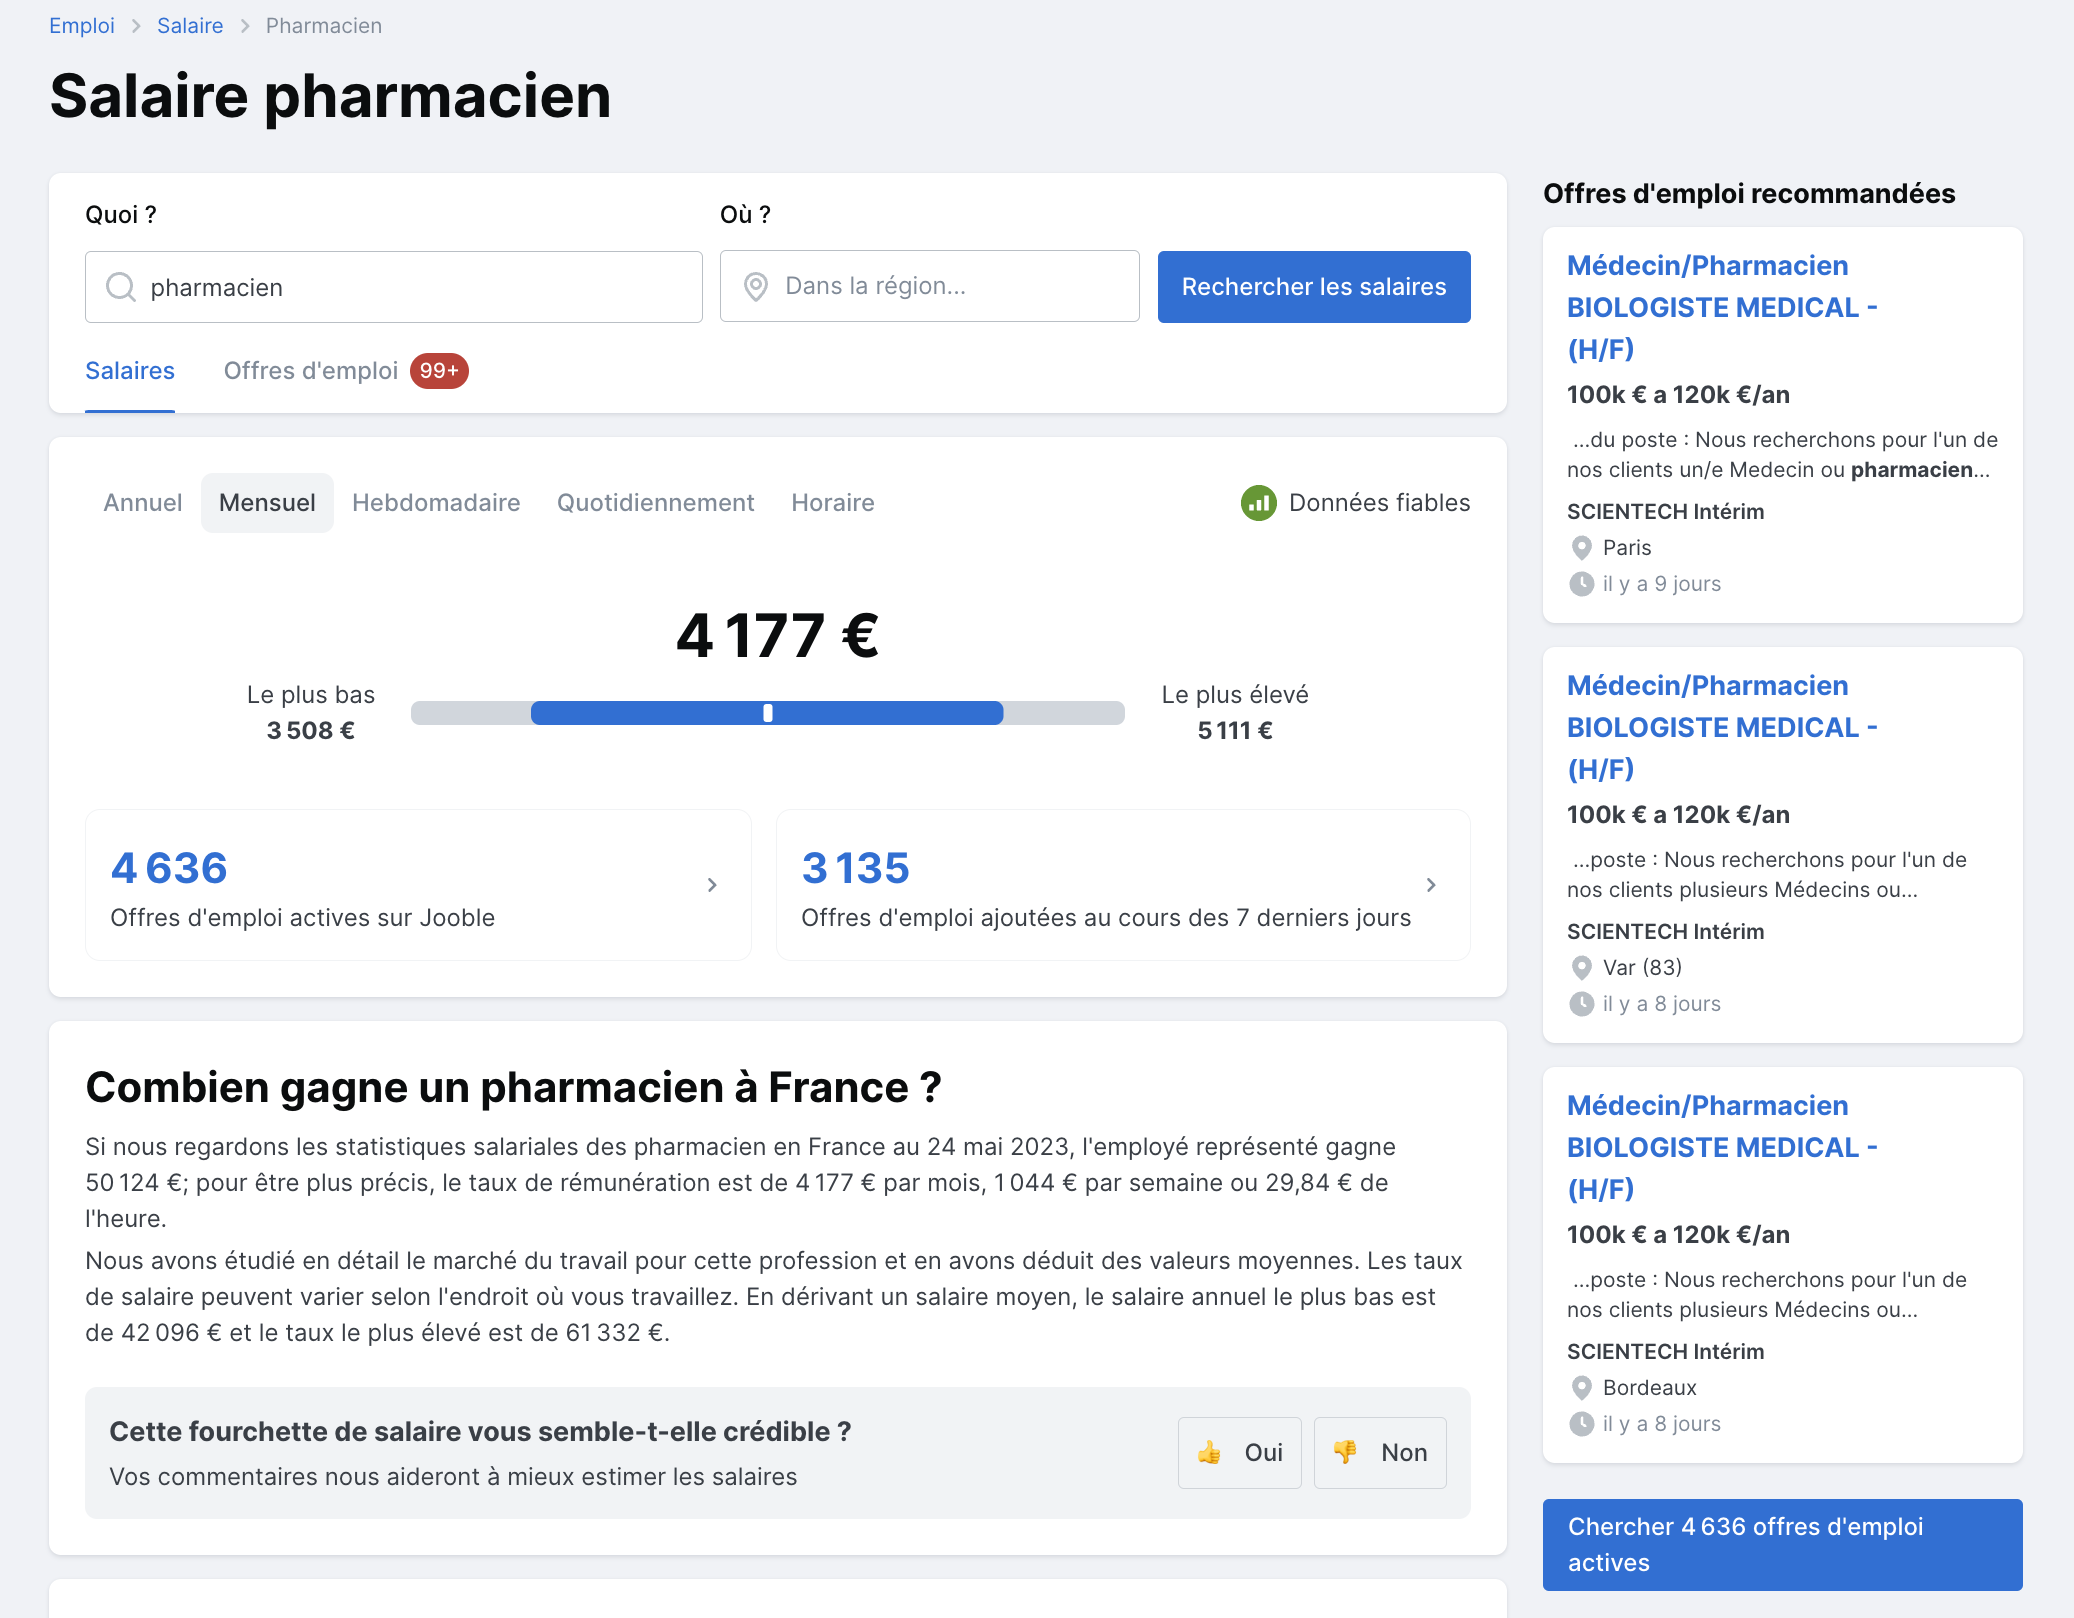Switch salary period to Annuel
The height and width of the screenshot is (1618, 2074).
pyautogui.click(x=143, y=503)
